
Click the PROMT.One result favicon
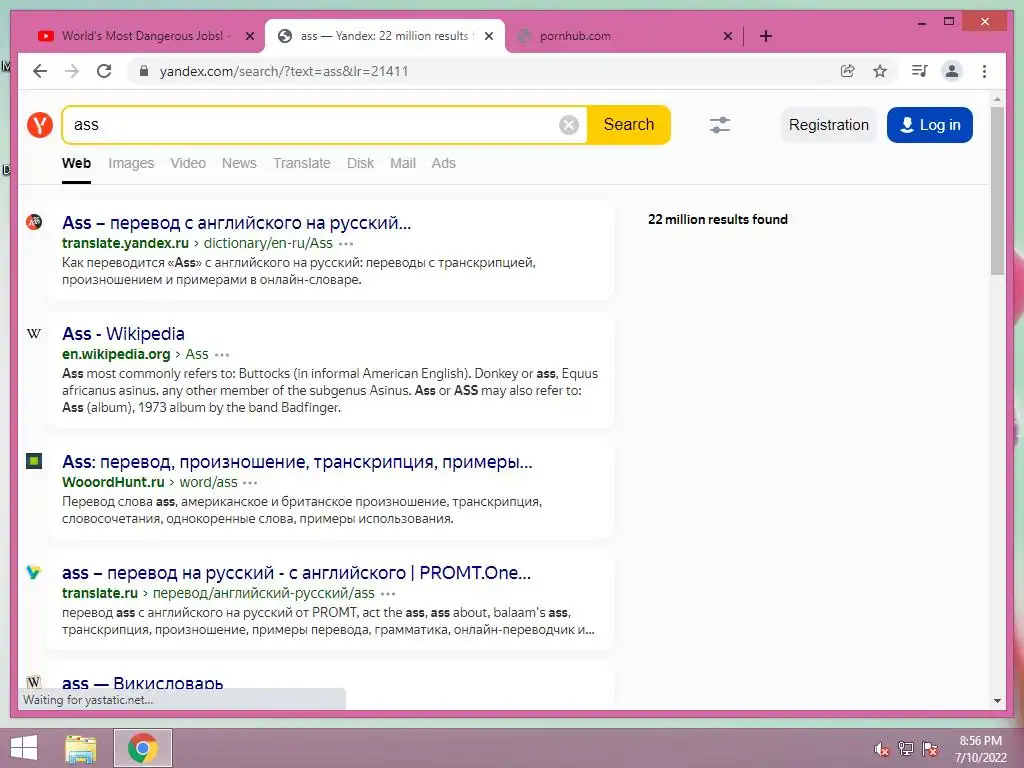click(x=34, y=572)
